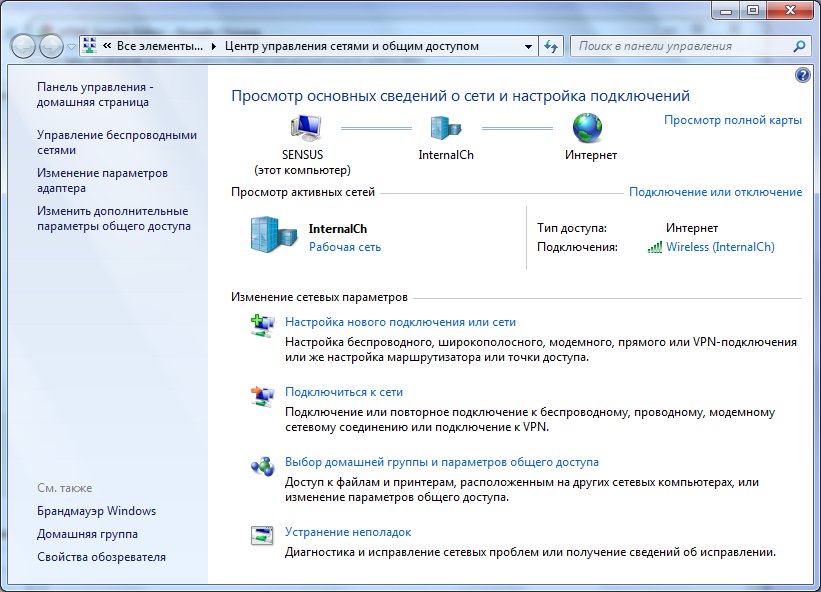
Task: Click 'Рабочая сеть' network type link
Action: click(x=345, y=247)
